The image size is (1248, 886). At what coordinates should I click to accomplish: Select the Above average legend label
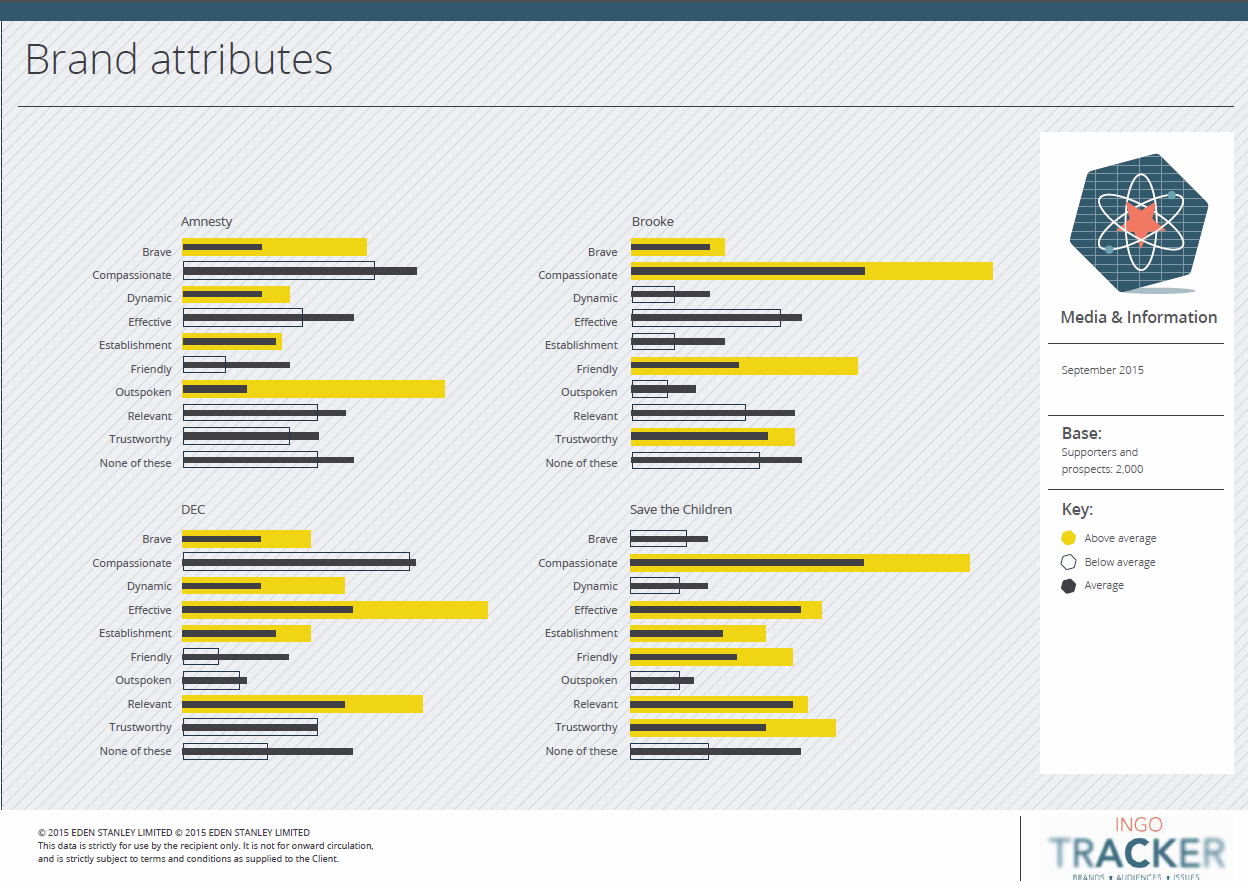[1120, 538]
